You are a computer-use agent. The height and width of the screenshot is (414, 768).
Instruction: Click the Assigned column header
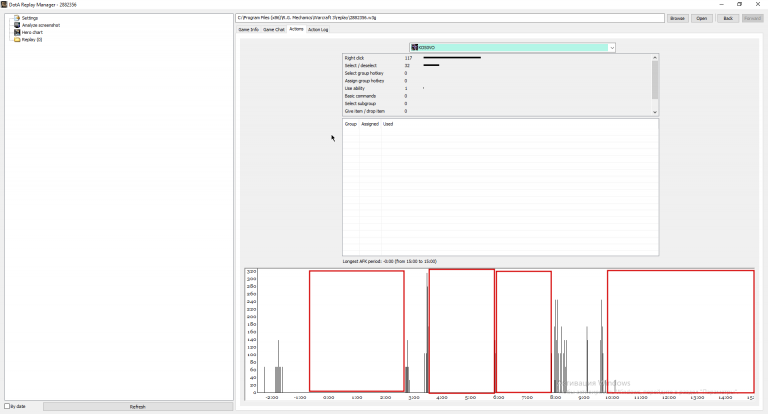tap(370, 124)
